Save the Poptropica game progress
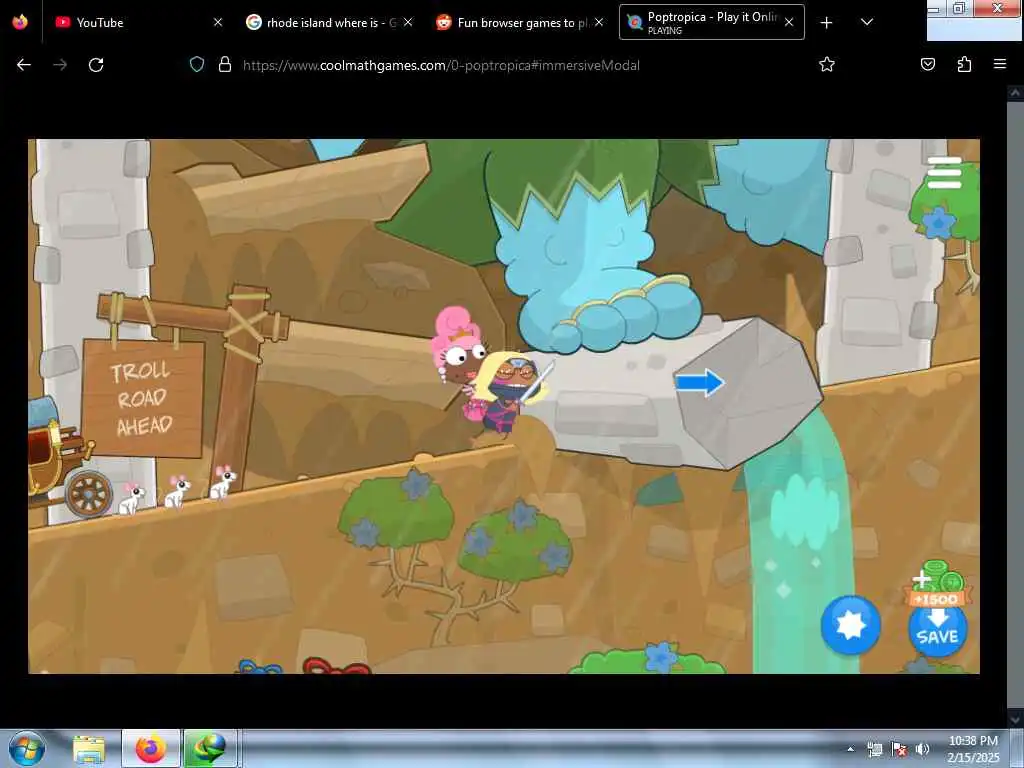Image resolution: width=1024 pixels, height=768 pixels. pyautogui.click(x=937, y=630)
